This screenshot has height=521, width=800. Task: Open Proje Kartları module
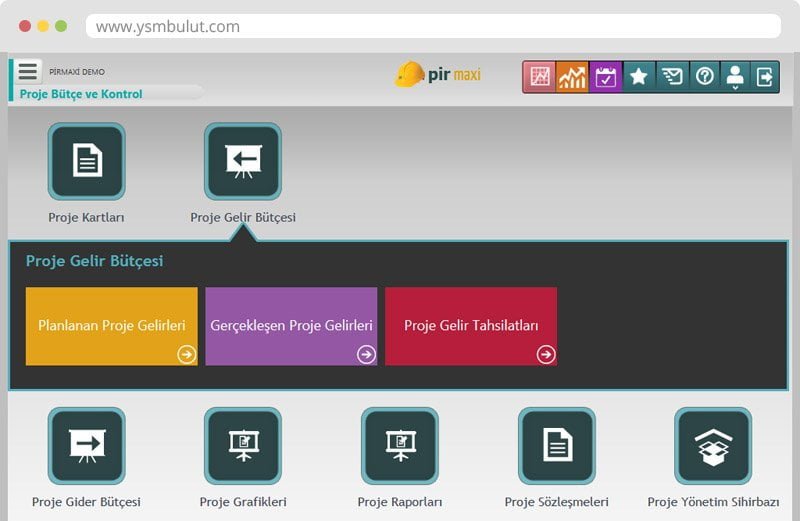87,162
